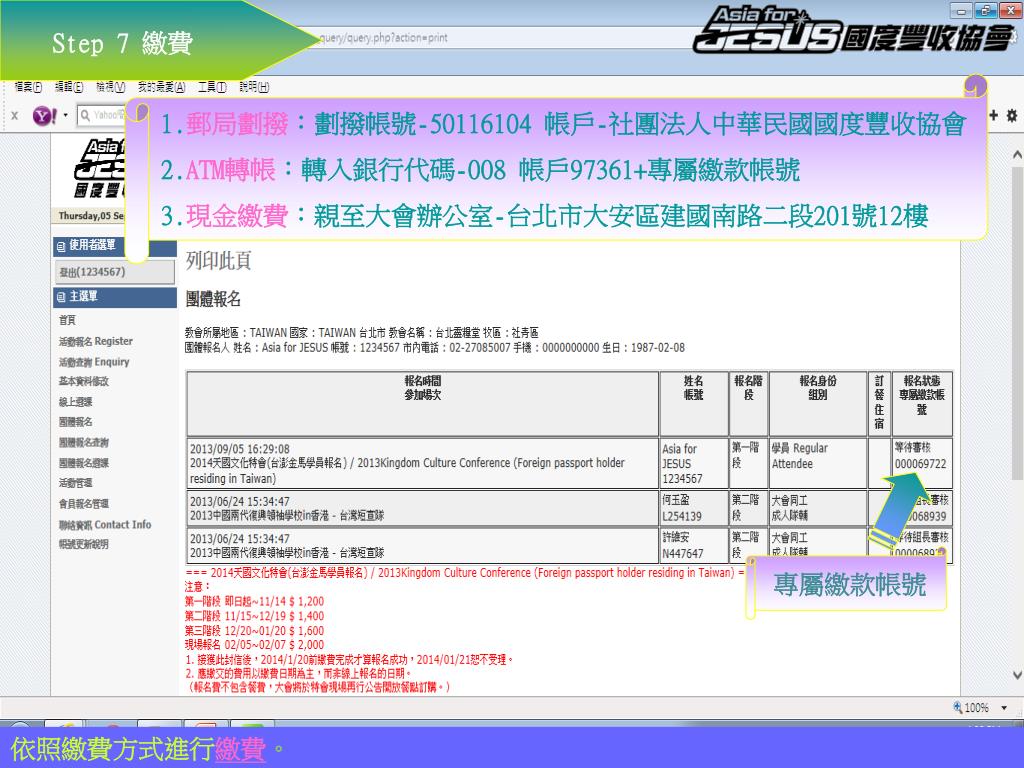
Task: Go to 聯絡資訊 Contact Info page
Action: coord(104,524)
